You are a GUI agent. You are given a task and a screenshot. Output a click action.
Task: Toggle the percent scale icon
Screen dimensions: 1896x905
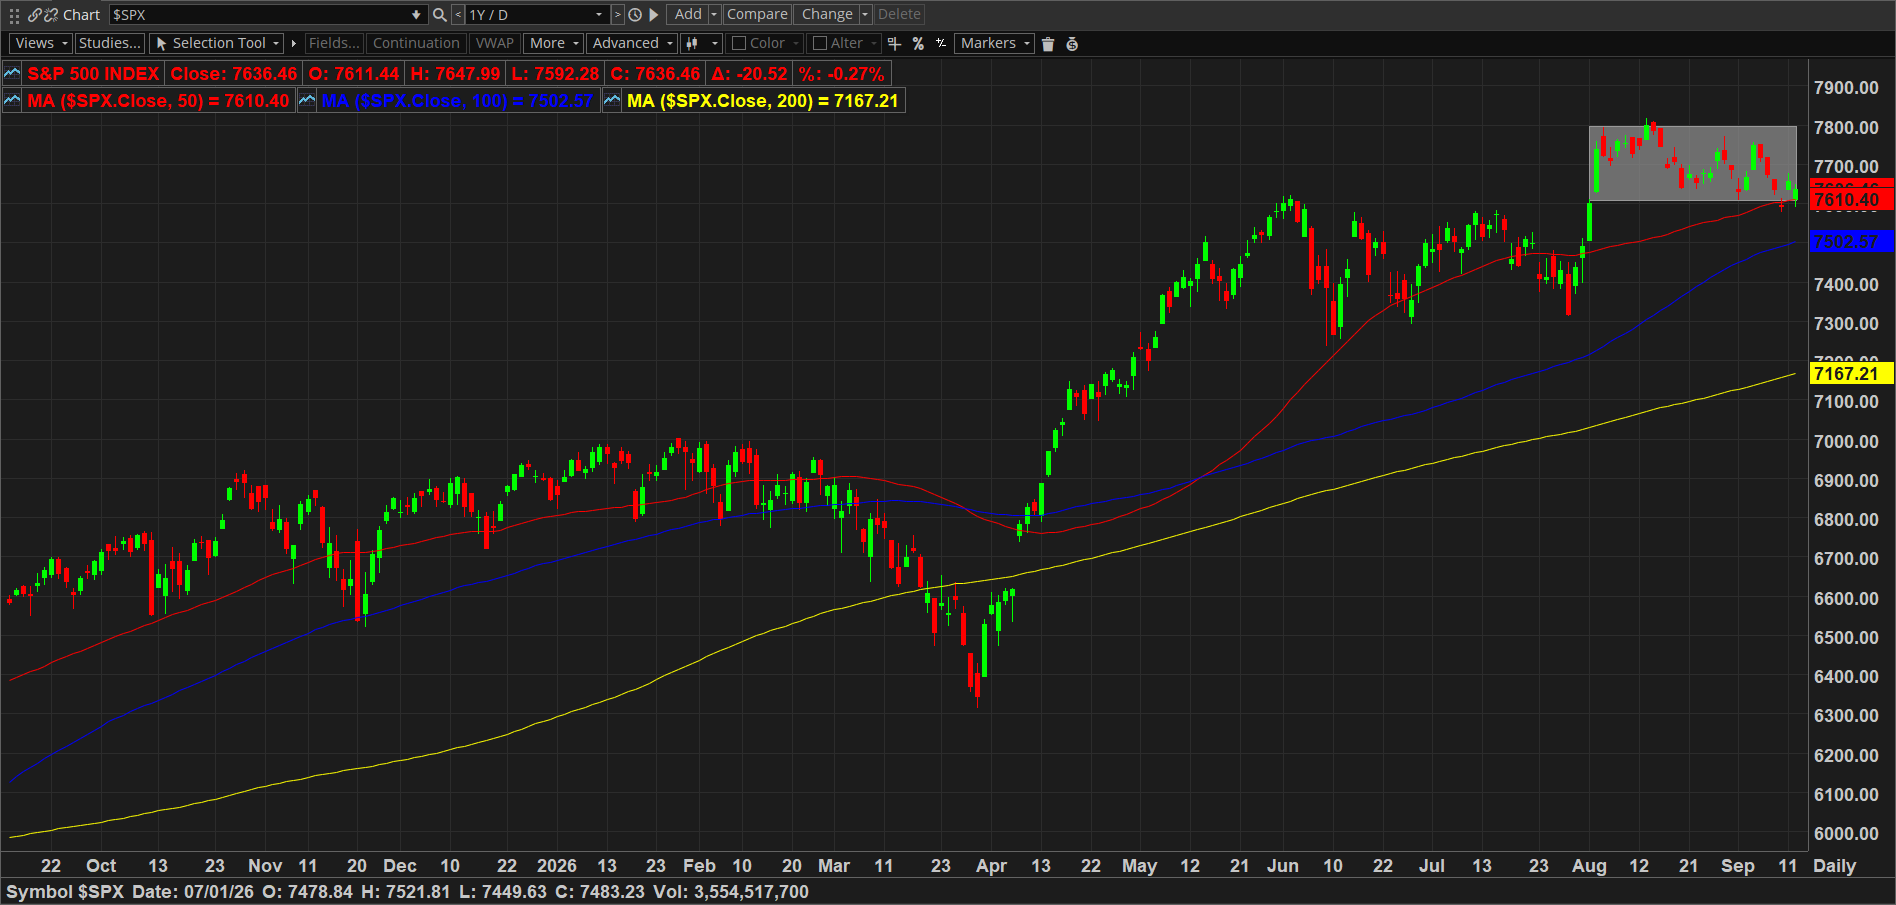918,44
